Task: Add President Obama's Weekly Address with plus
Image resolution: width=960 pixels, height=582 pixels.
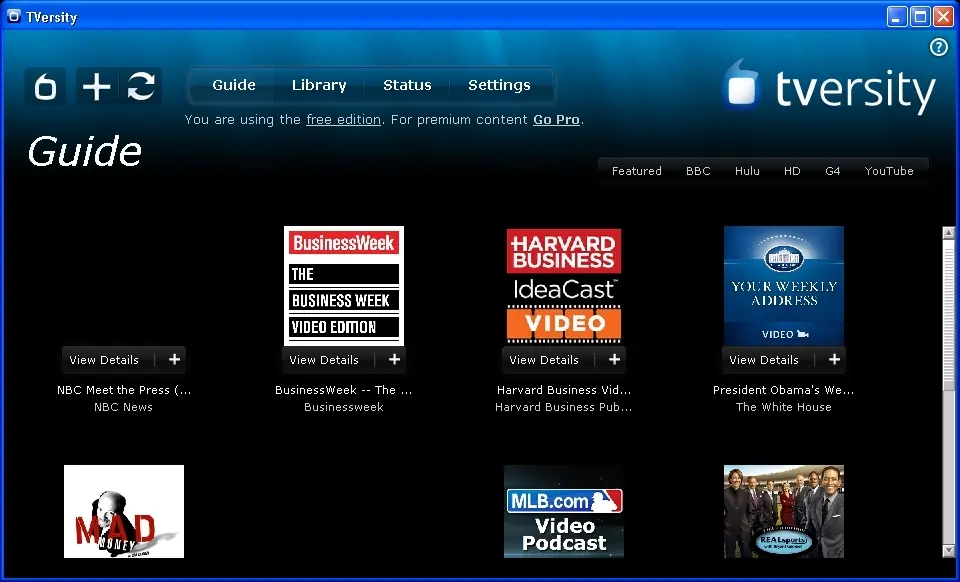Action: (834, 359)
